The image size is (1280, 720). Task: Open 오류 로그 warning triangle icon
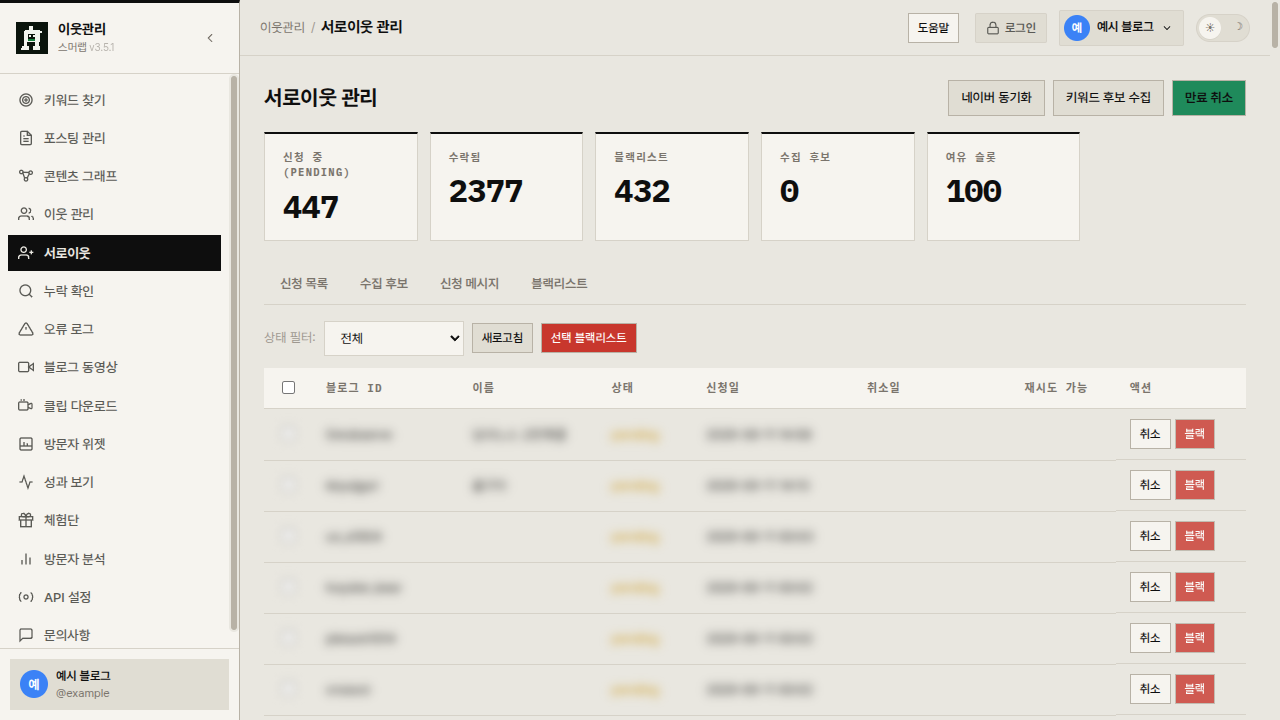26,329
